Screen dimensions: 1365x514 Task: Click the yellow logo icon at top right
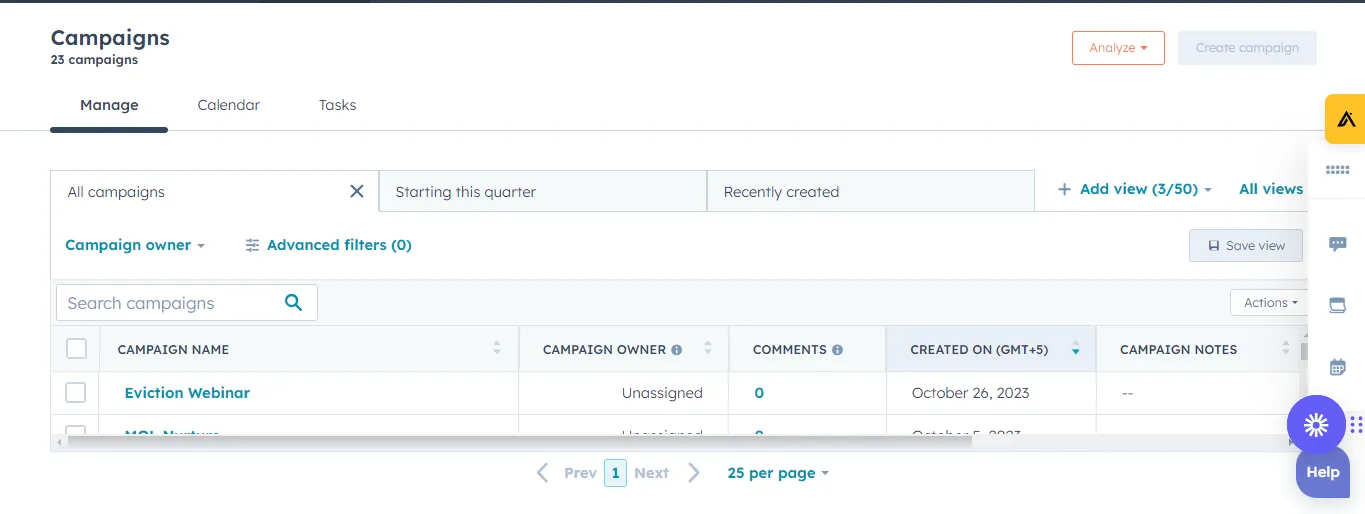click(1345, 119)
